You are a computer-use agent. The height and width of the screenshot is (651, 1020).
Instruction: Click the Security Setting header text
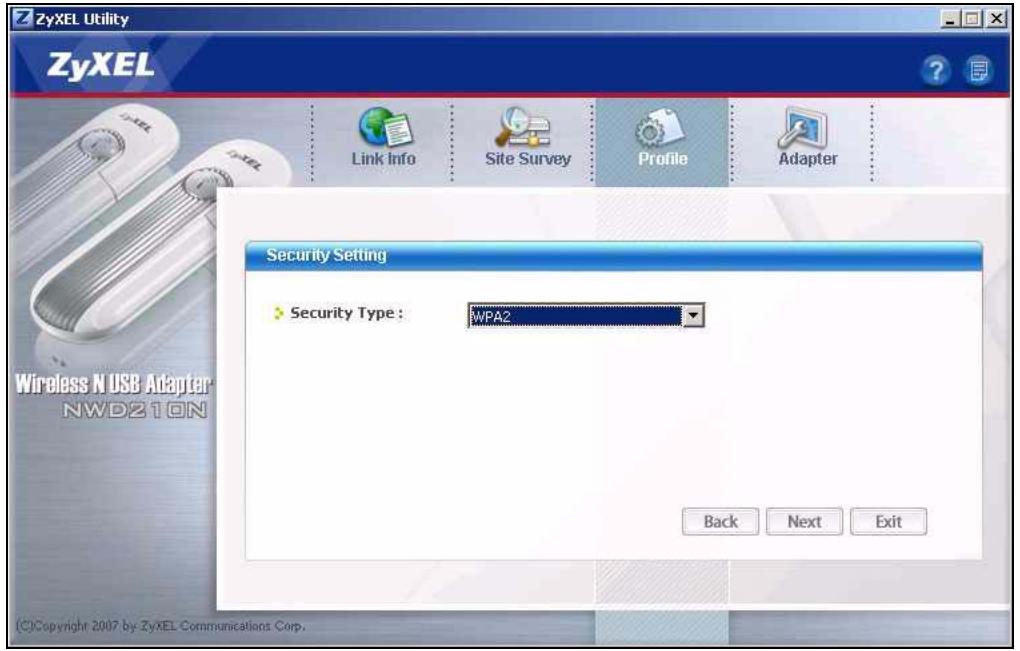tap(326, 255)
